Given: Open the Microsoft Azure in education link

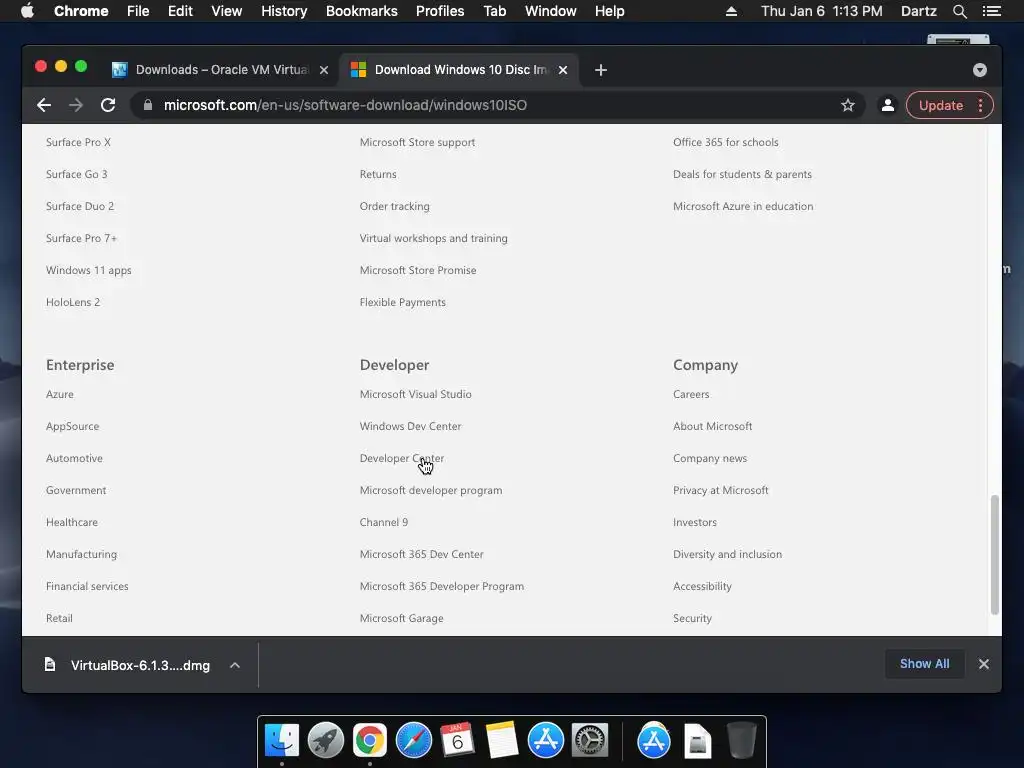Looking at the screenshot, I should [743, 206].
